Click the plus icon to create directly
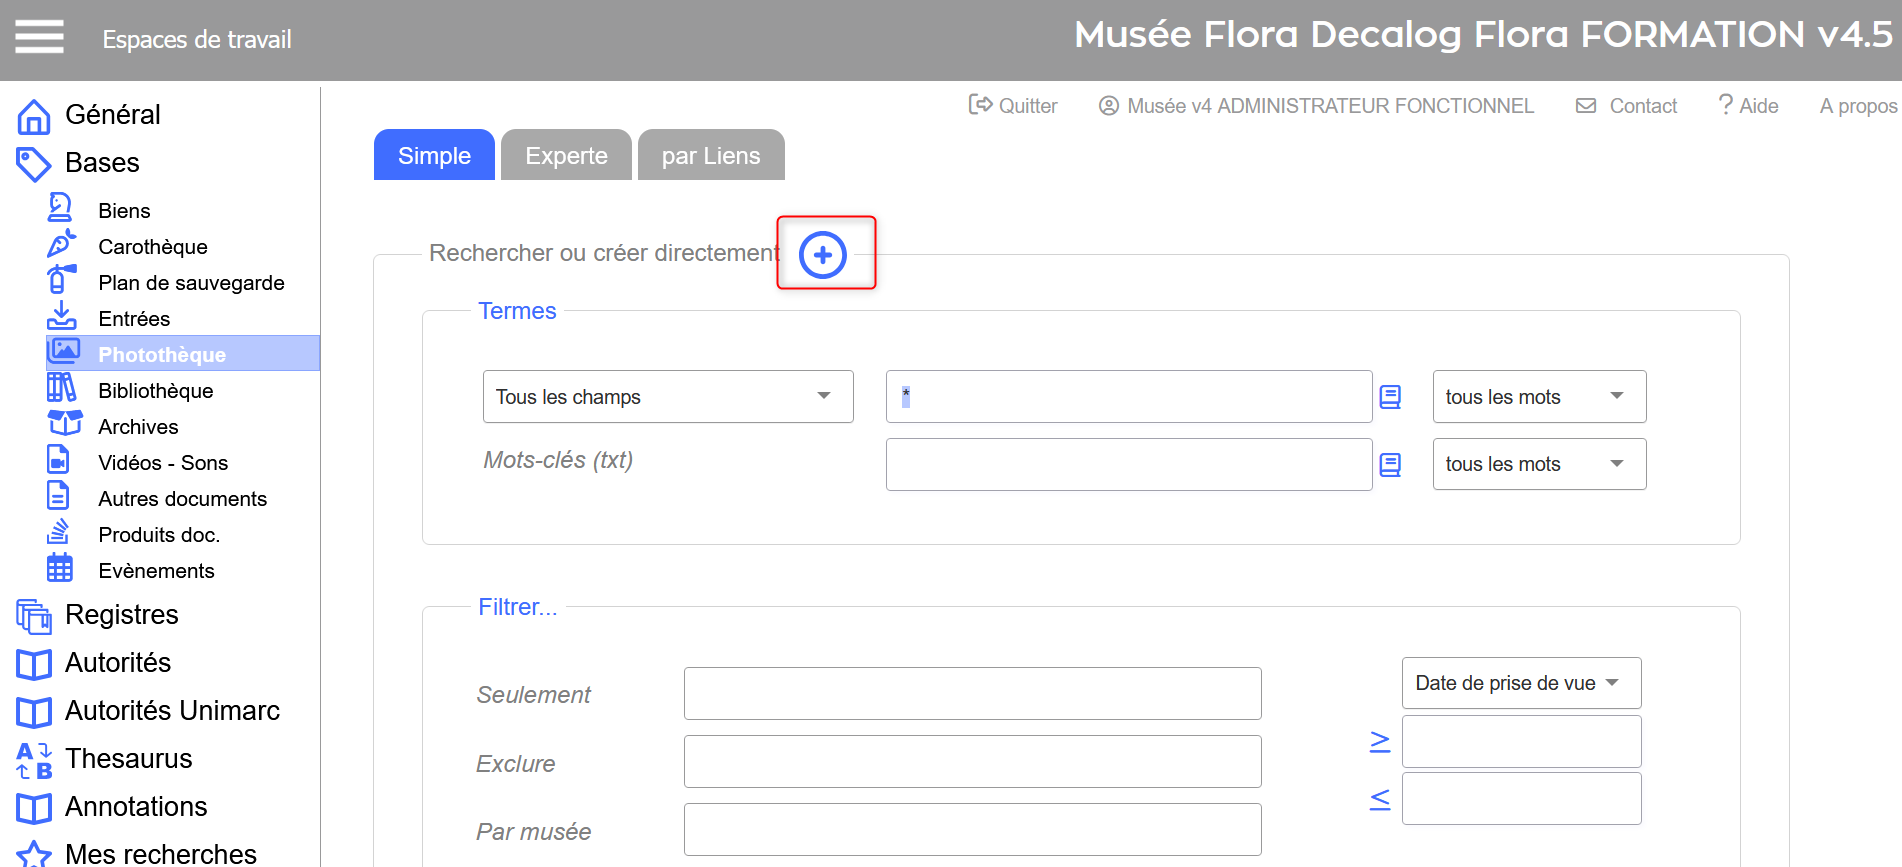1902x867 pixels. coord(823,255)
